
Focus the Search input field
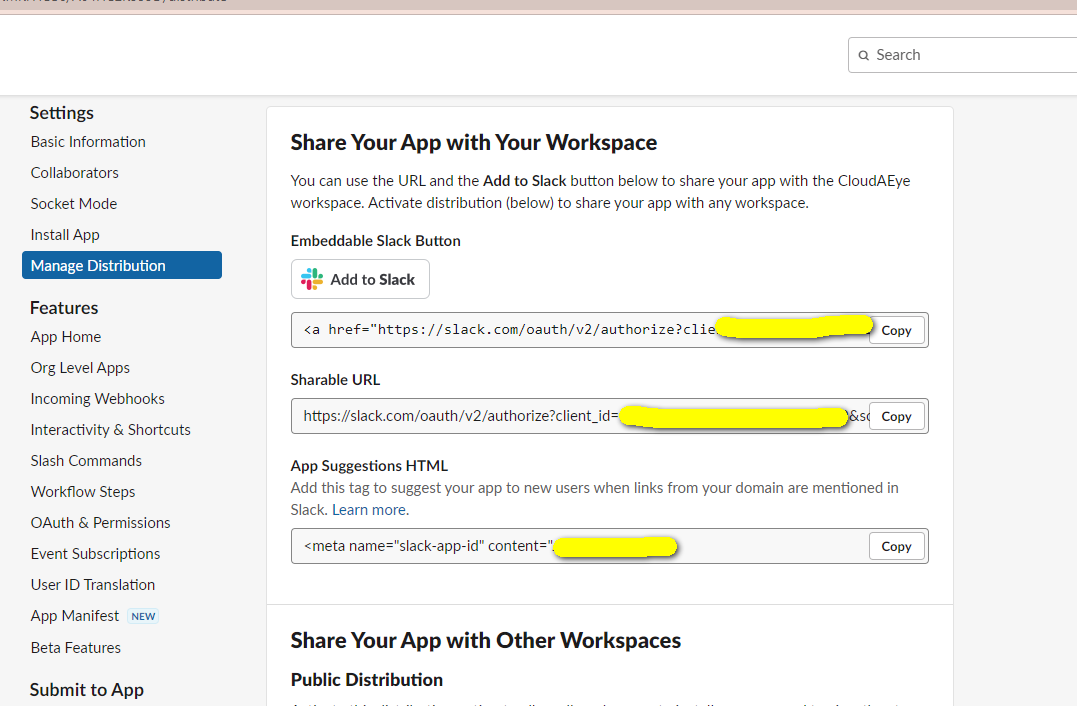pyautogui.click(x=962, y=55)
